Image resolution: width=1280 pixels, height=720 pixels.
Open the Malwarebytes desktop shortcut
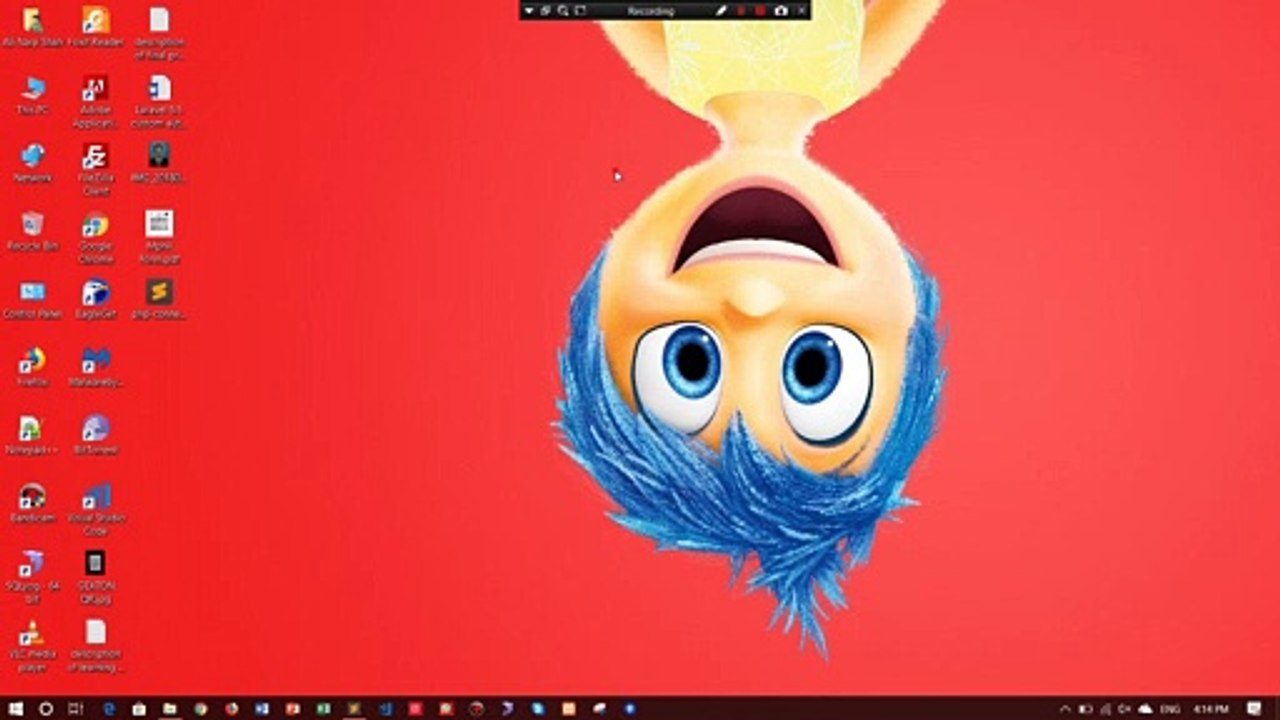tap(96, 367)
